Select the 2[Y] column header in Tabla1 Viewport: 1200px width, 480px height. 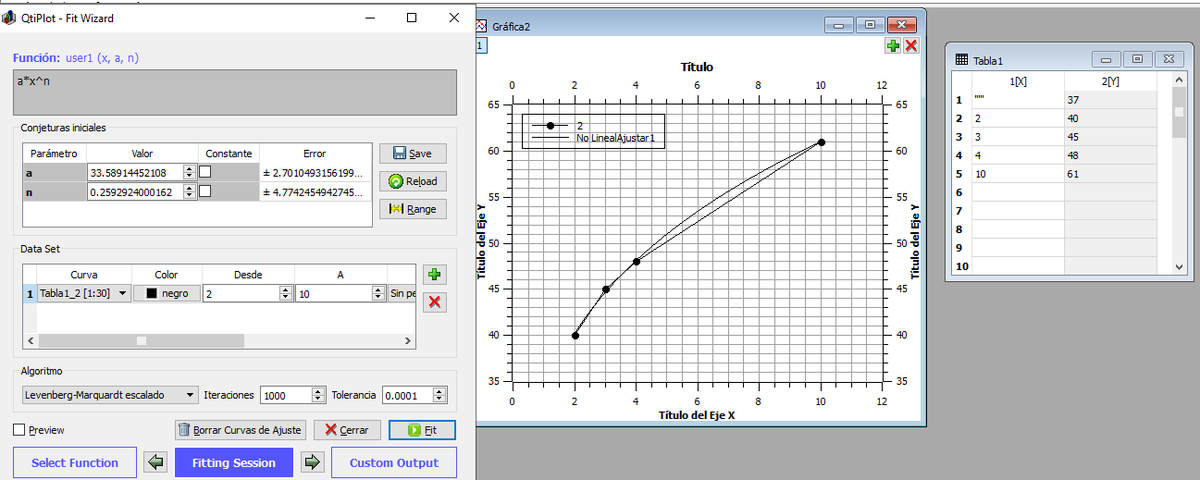pyautogui.click(x=1110, y=80)
